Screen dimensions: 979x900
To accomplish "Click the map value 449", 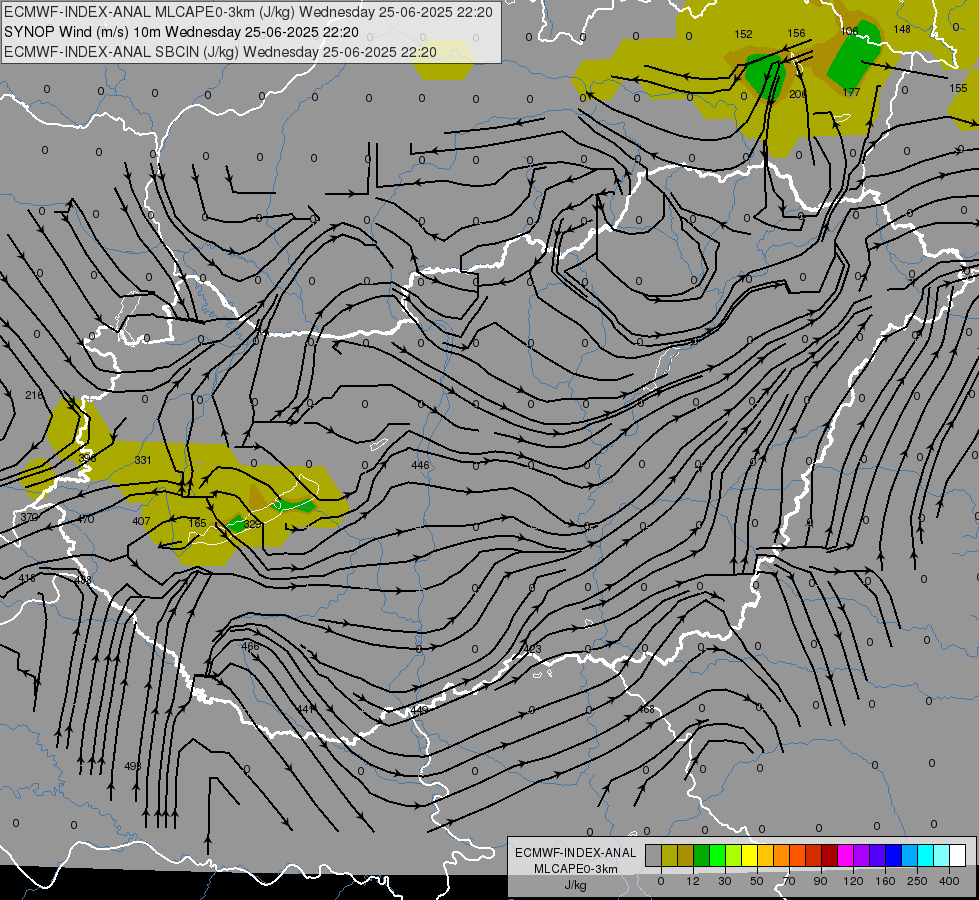I will click(420, 710).
